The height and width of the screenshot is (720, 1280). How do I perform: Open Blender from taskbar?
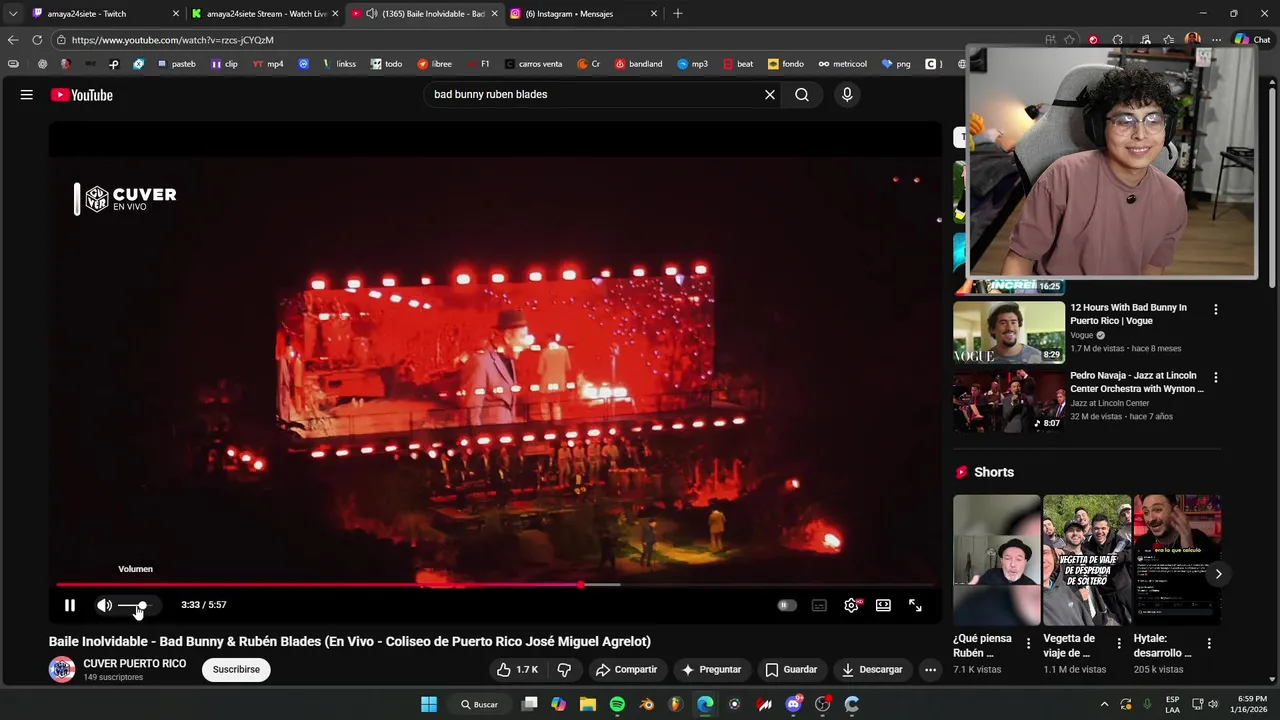click(x=647, y=704)
